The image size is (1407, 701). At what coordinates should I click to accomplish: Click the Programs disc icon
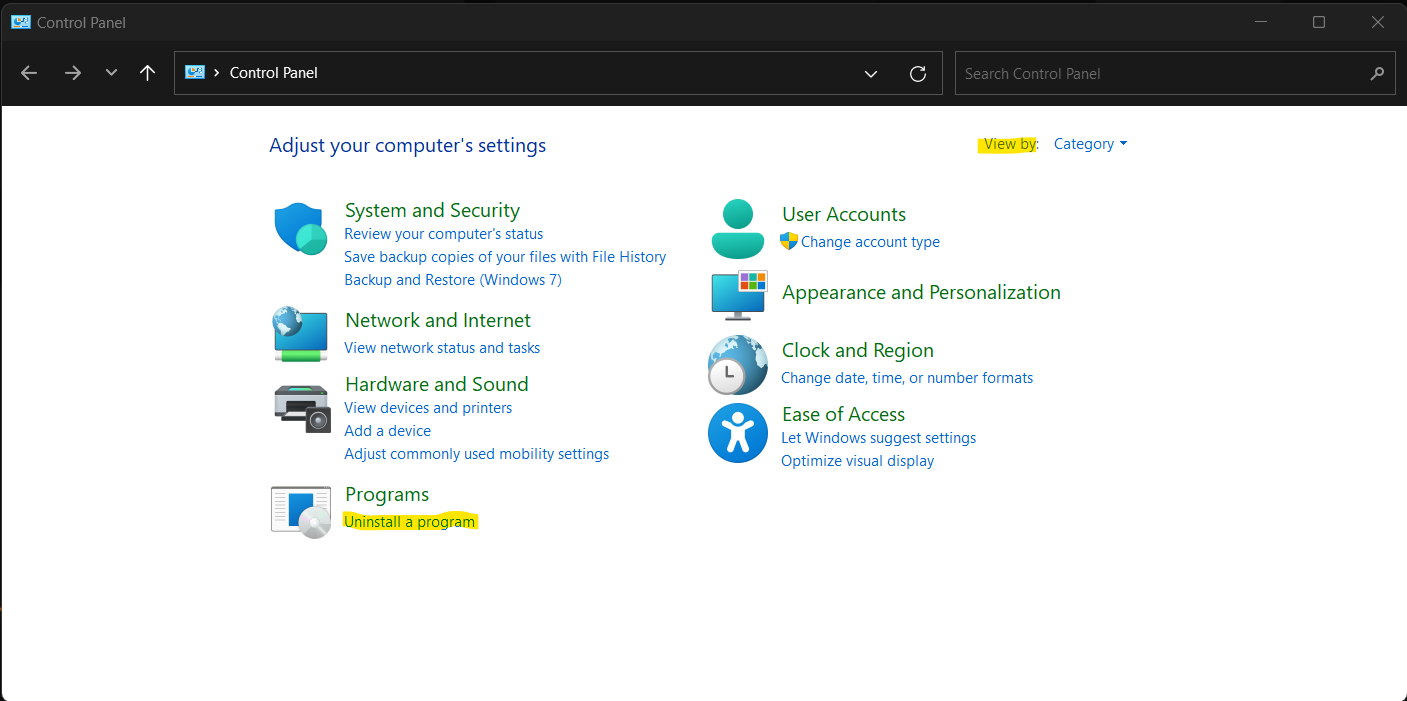pos(301,512)
